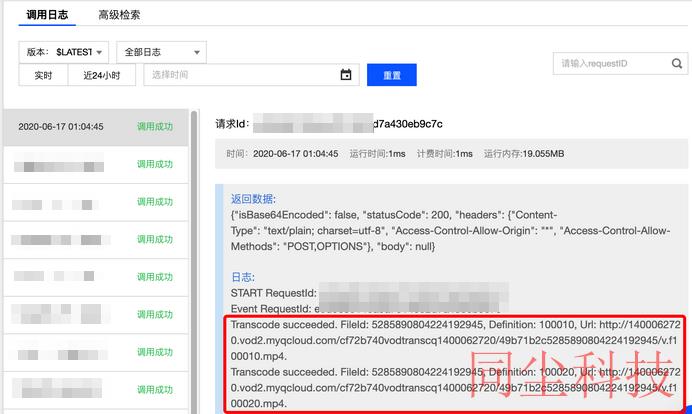Focus the 选择时间 input field
The image size is (692, 414).
click(x=240, y=75)
